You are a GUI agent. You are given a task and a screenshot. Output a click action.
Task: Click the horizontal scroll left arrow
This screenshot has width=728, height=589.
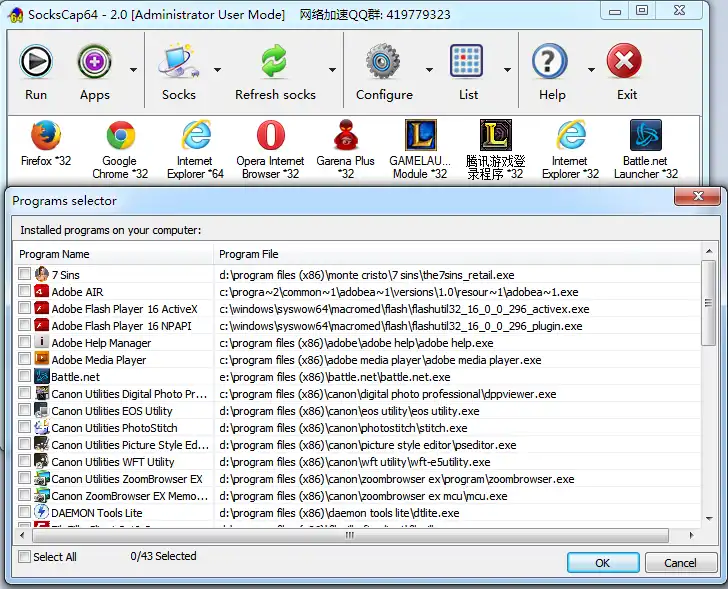pyautogui.click(x=22, y=535)
